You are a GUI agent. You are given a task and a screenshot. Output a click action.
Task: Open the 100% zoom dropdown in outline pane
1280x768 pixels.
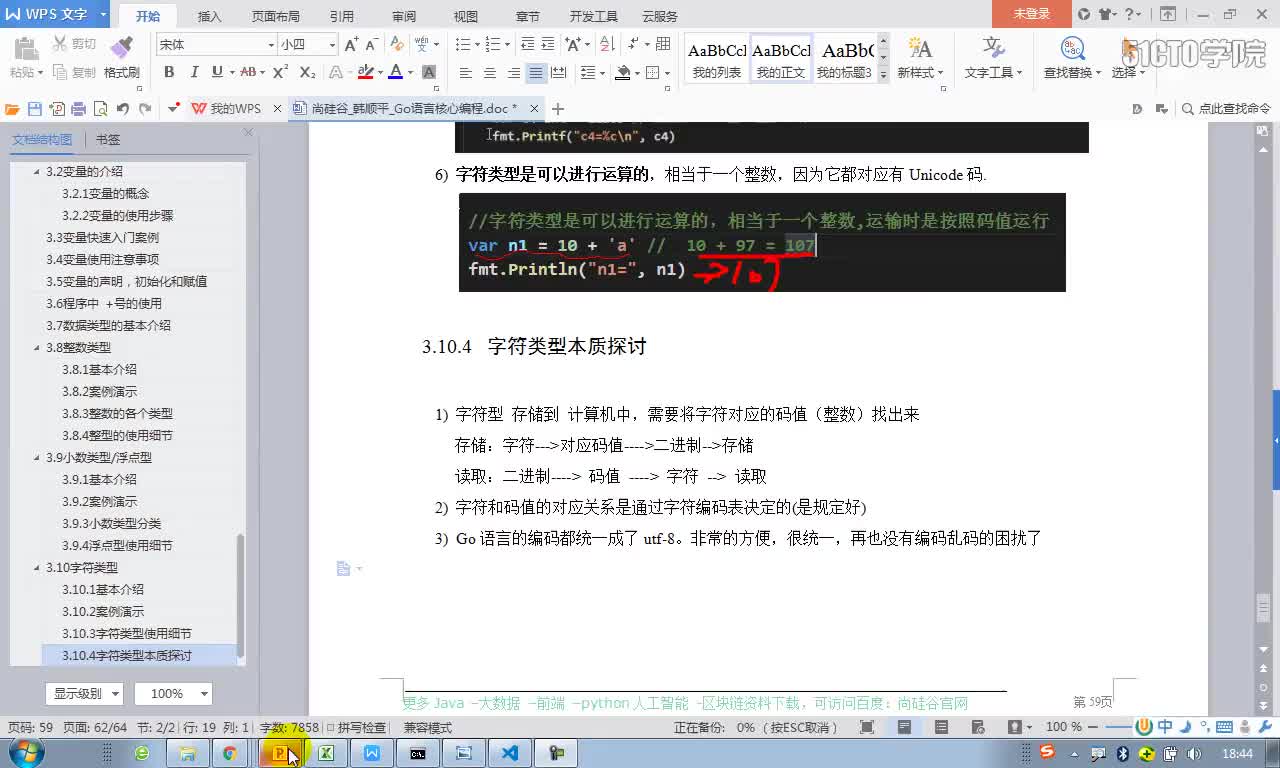click(174, 693)
